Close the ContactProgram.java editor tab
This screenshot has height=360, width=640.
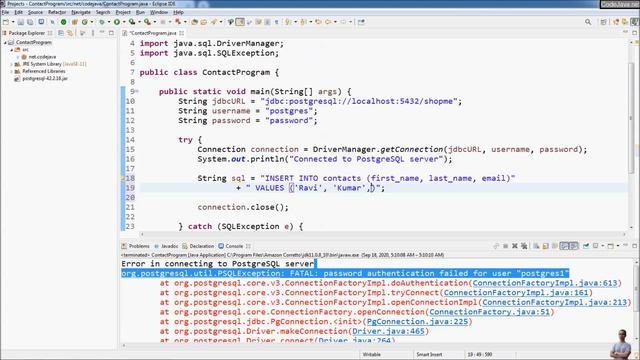click(x=181, y=33)
